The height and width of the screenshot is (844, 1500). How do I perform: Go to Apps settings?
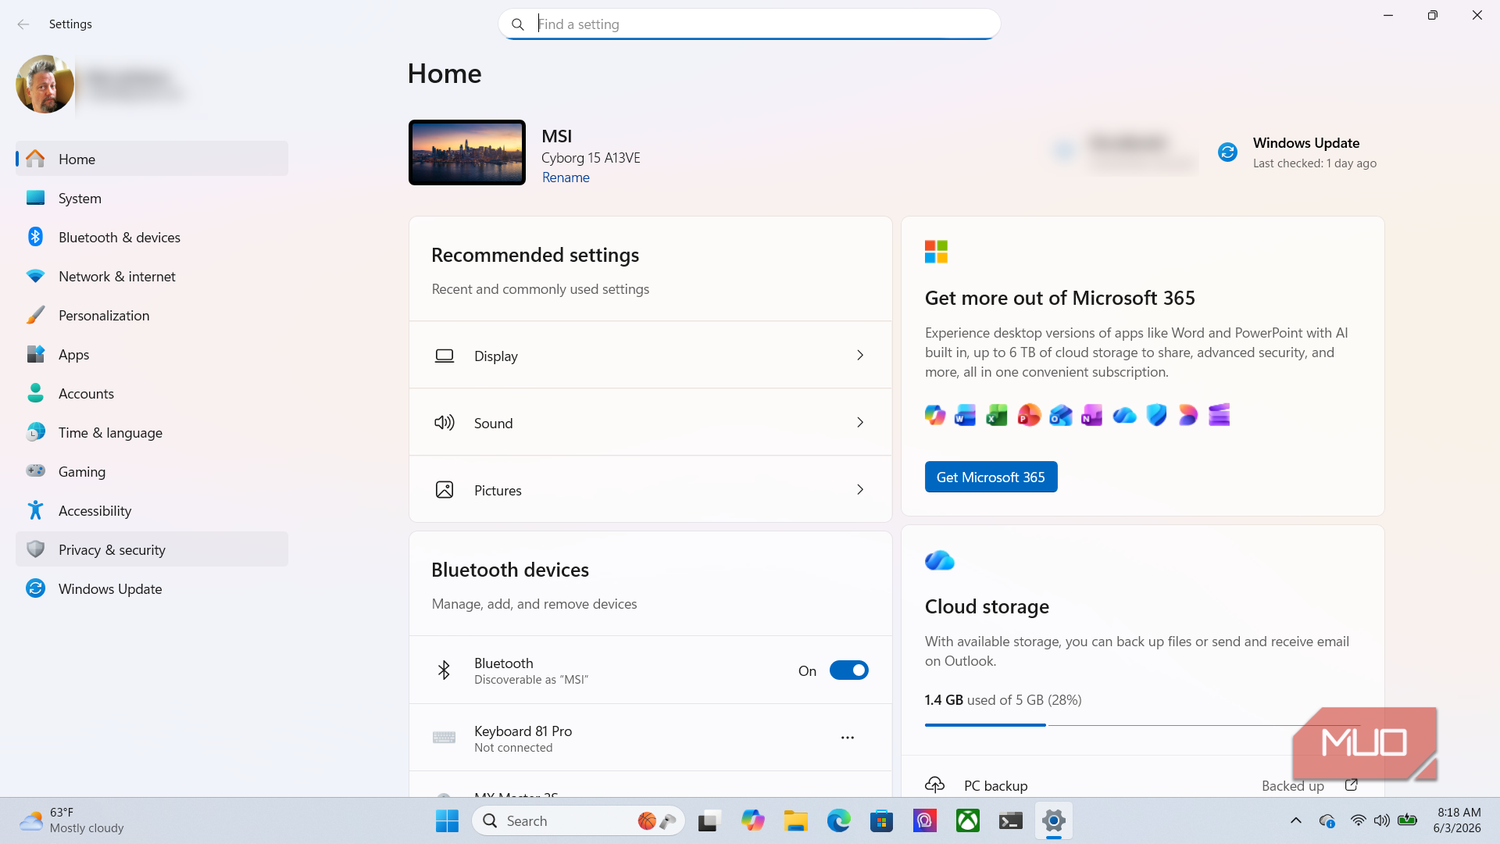click(152, 354)
